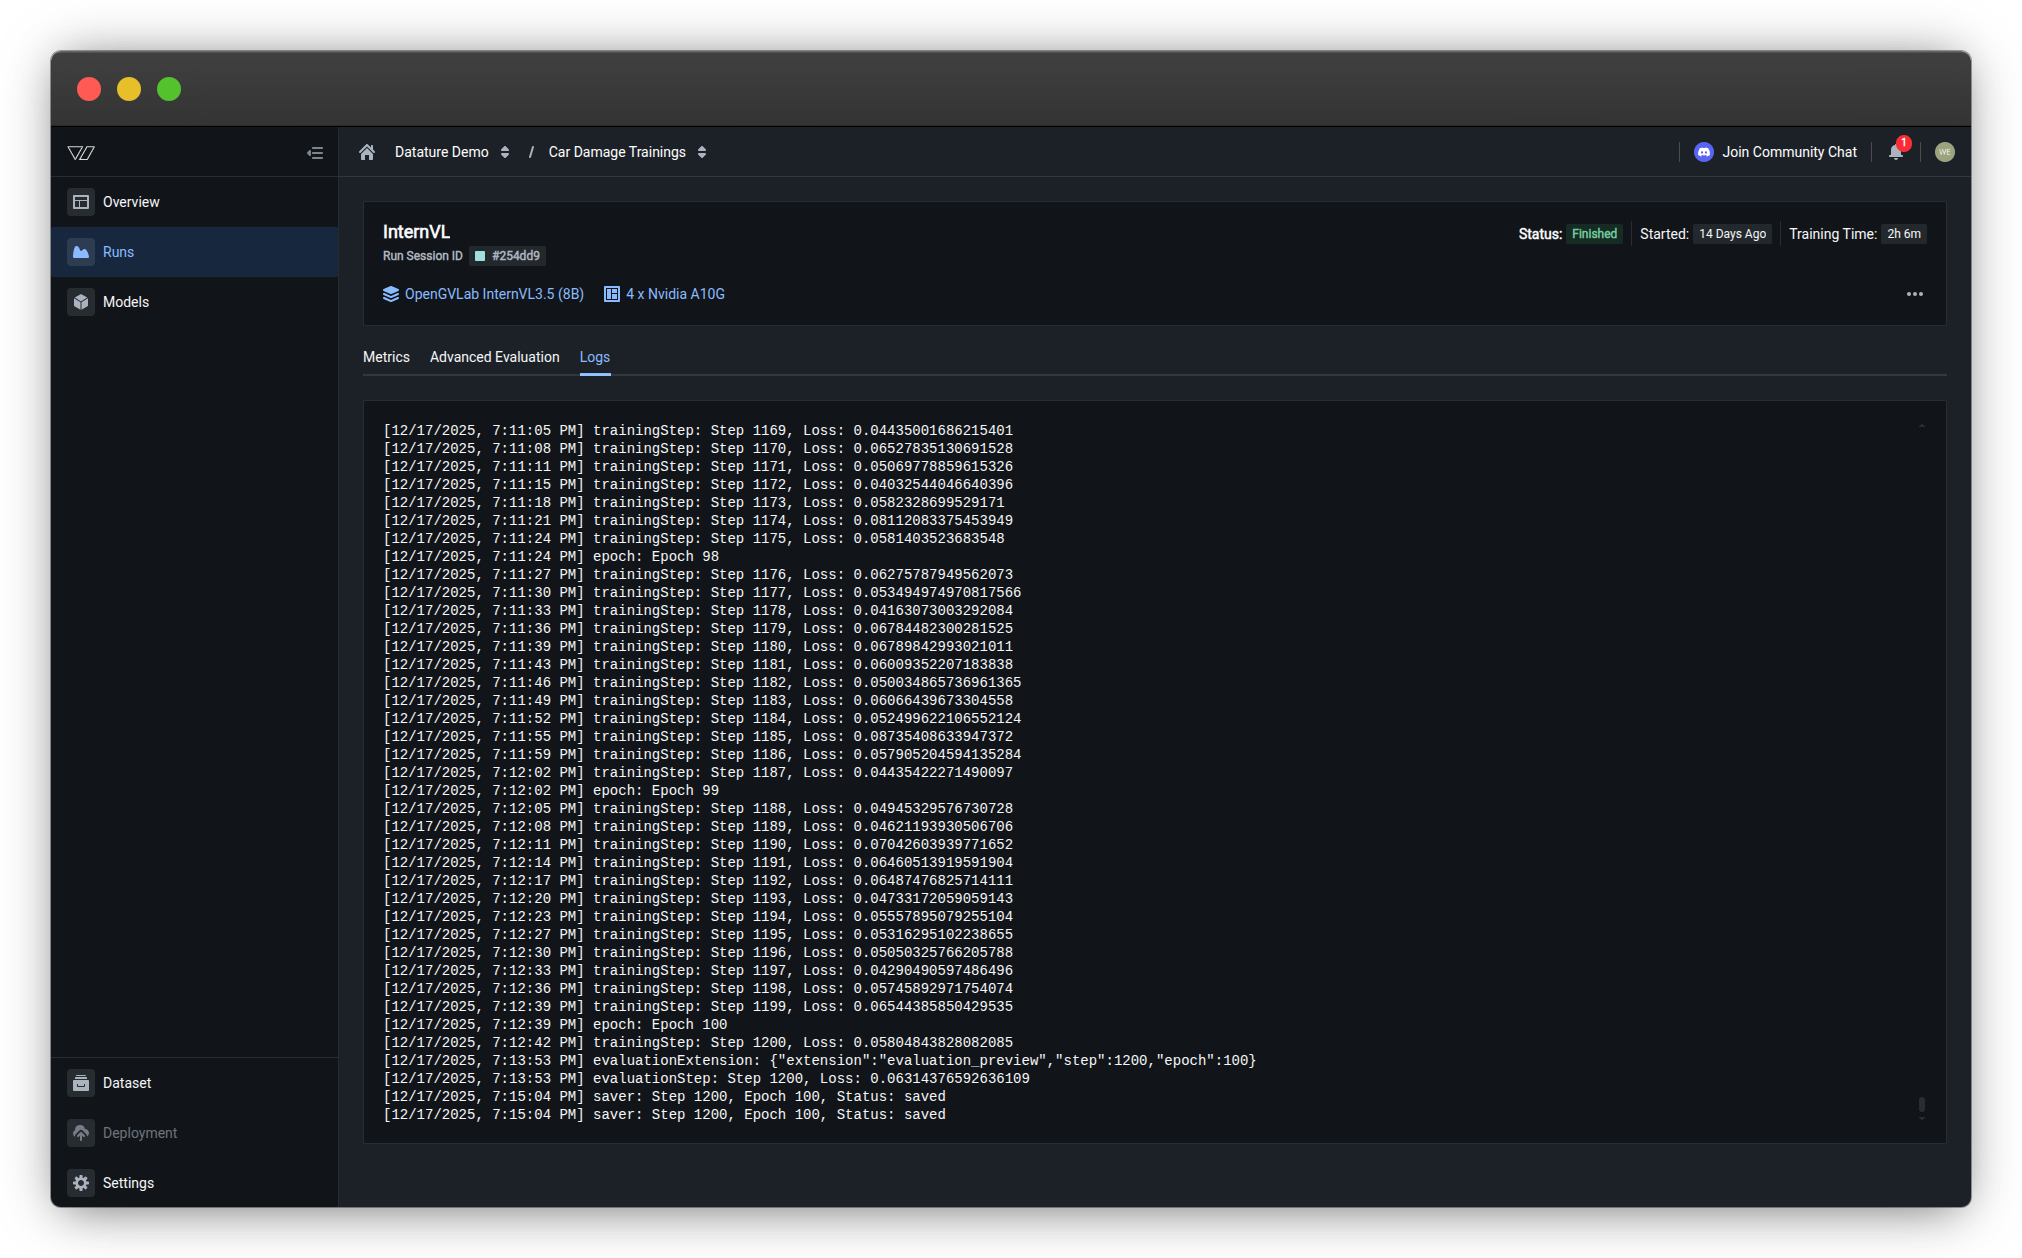The height and width of the screenshot is (1258, 2022).
Task: Open the user avatar menu
Action: pos(1944,152)
